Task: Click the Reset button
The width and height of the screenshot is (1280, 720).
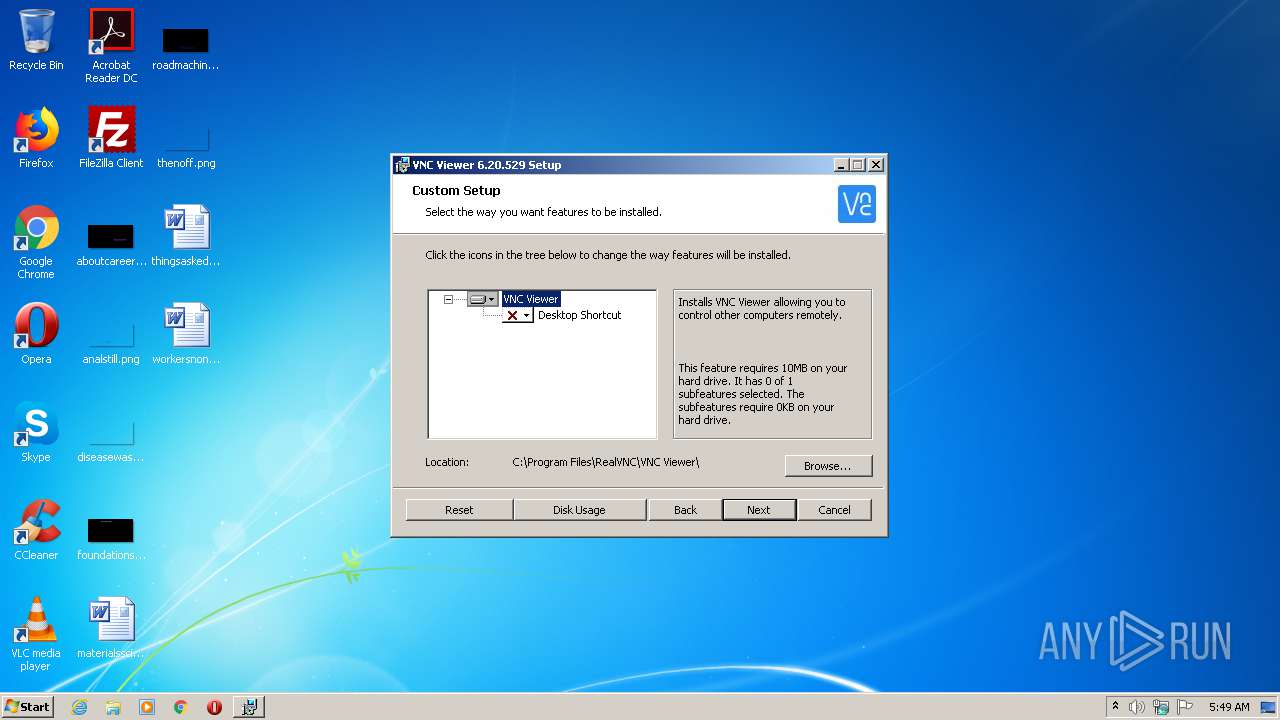Action: pyautogui.click(x=459, y=510)
